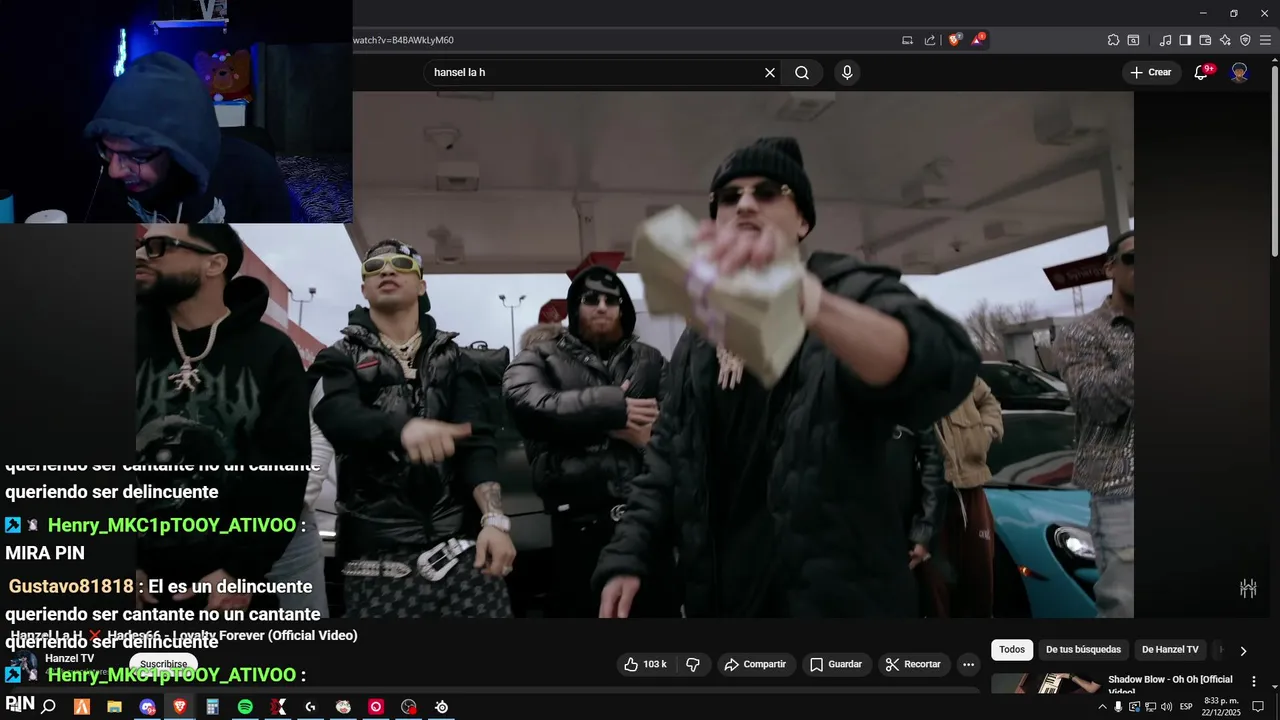
Task: Clear the YouTube search box text
Action: pyautogui.click(x=770, y=72)
